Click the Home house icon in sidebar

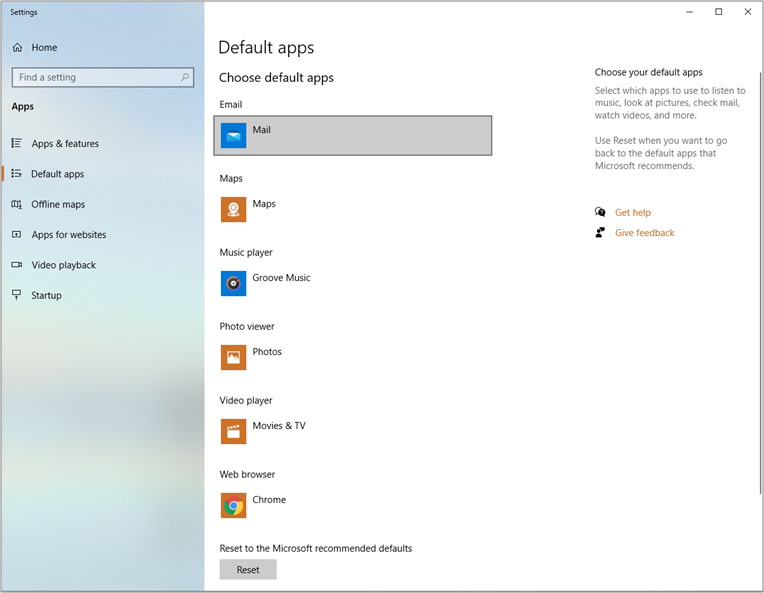pos(17,47)
